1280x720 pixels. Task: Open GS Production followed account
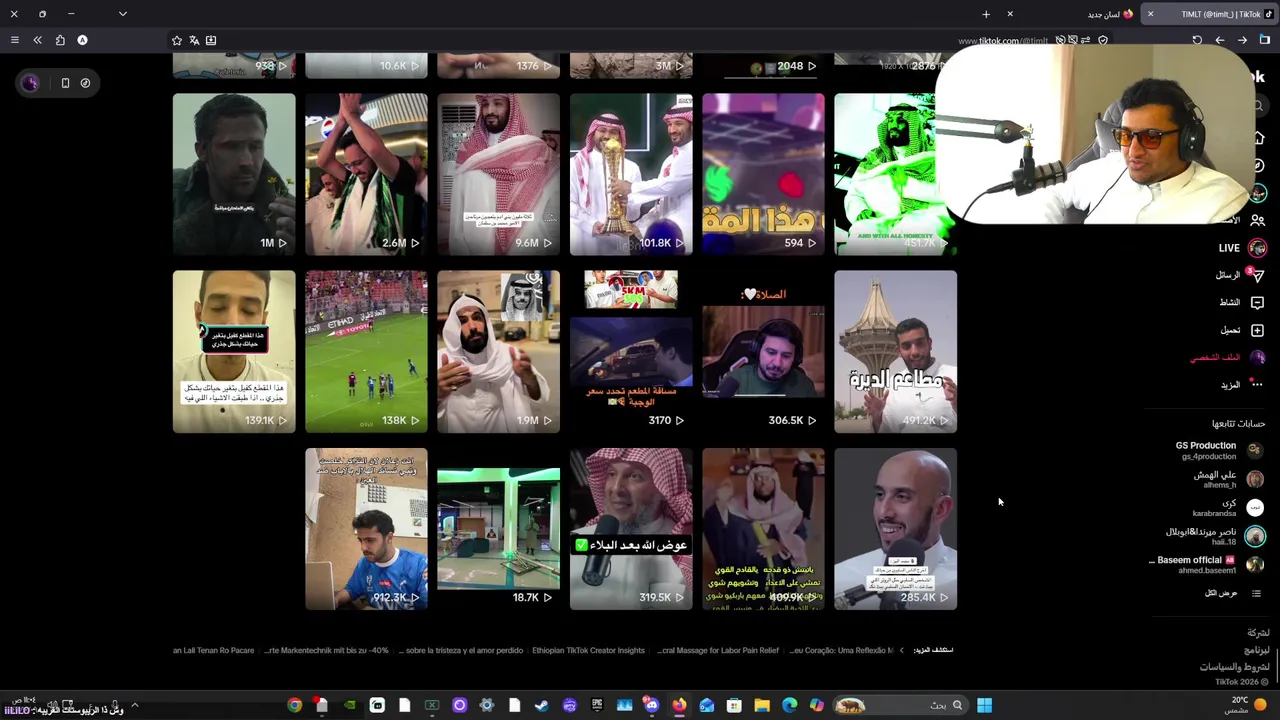(1219, 450)
